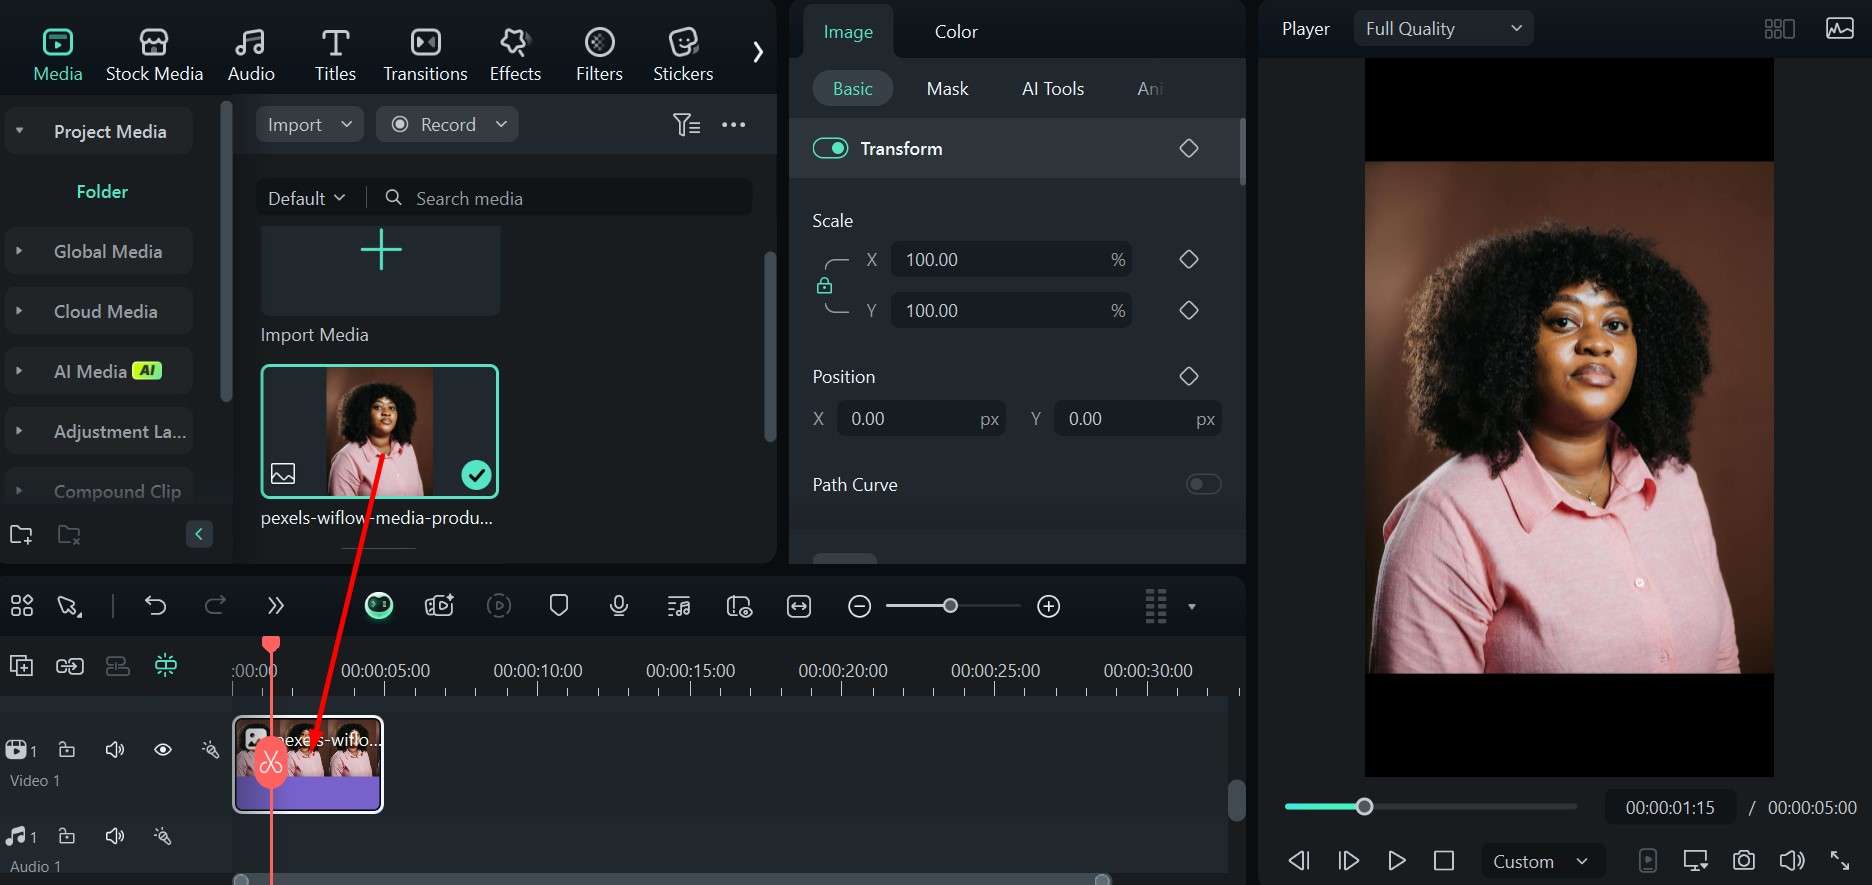This screenshot has height=885, width=1872.
Task: Click the zoom to fit timeline icon
Action: (x=799, y=606)
